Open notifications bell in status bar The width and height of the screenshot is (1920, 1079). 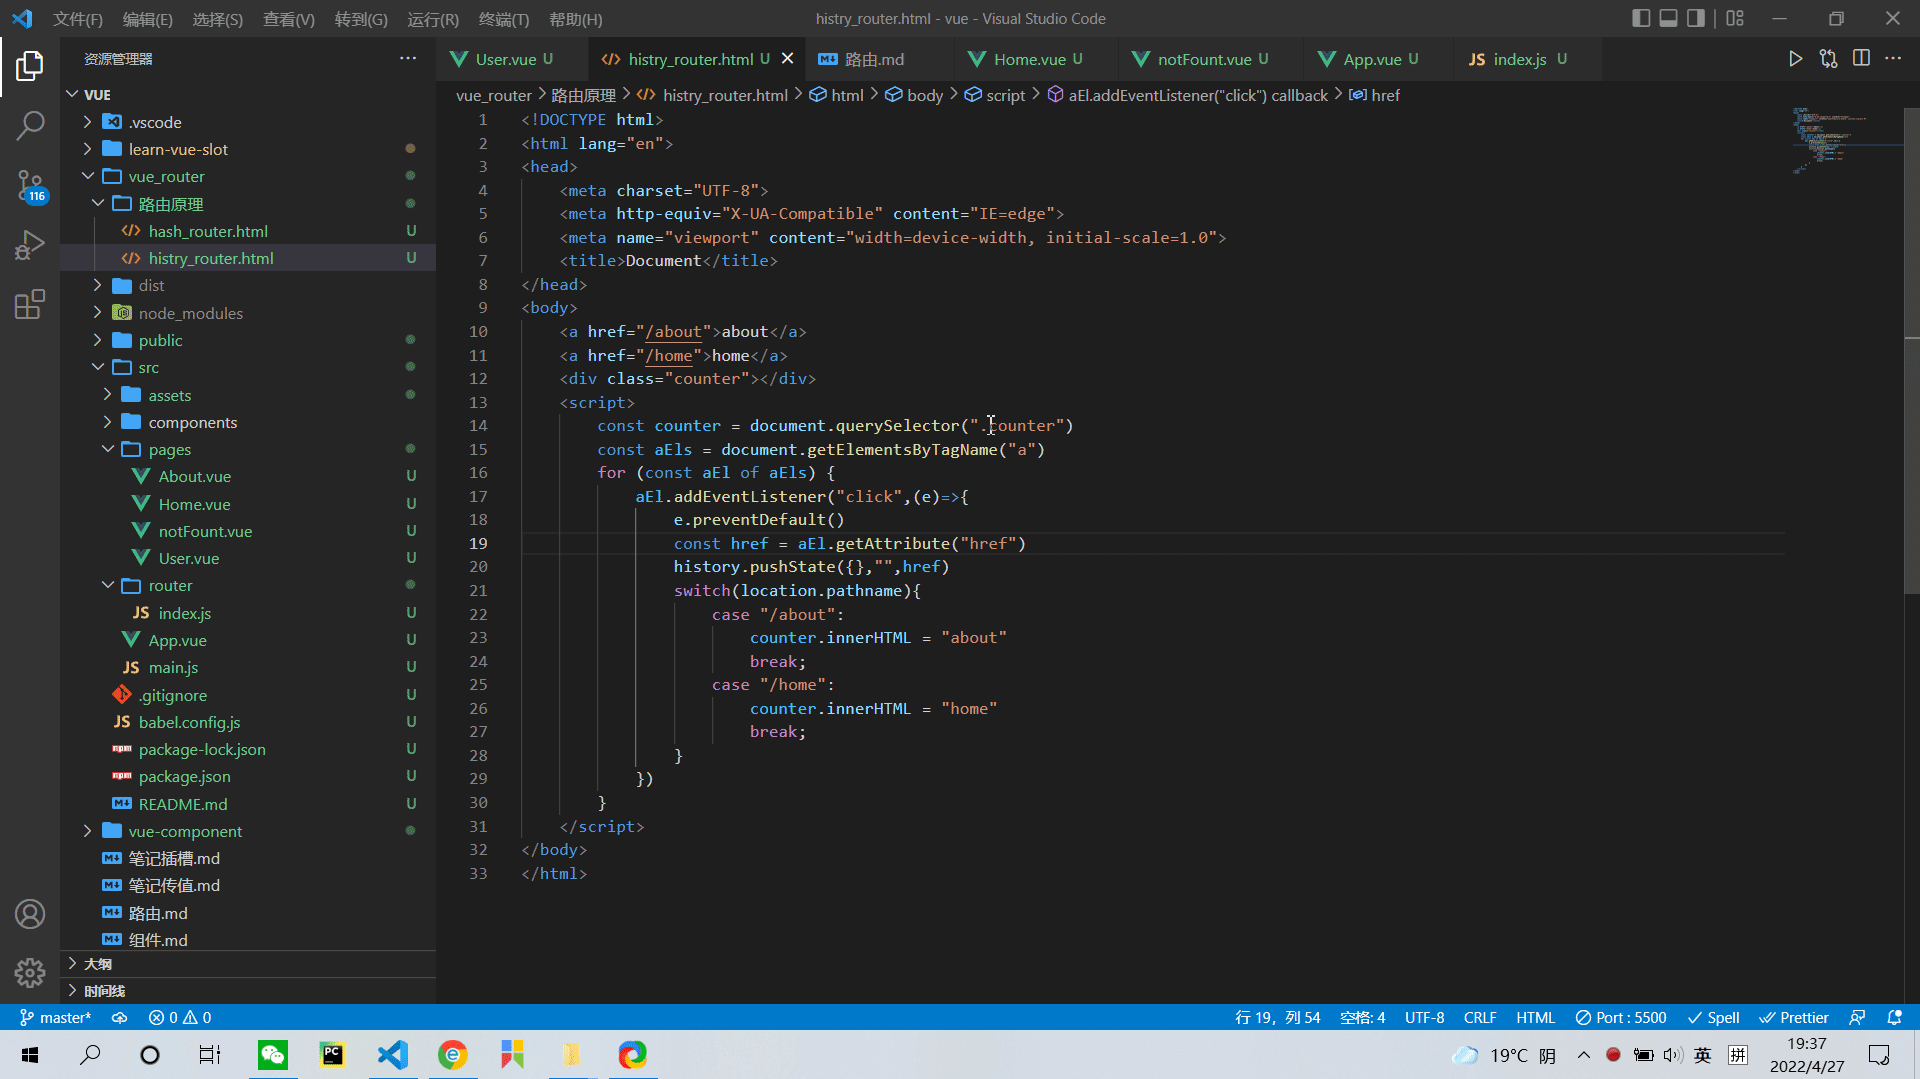pyautogui.click(x=1894, y=1017)
